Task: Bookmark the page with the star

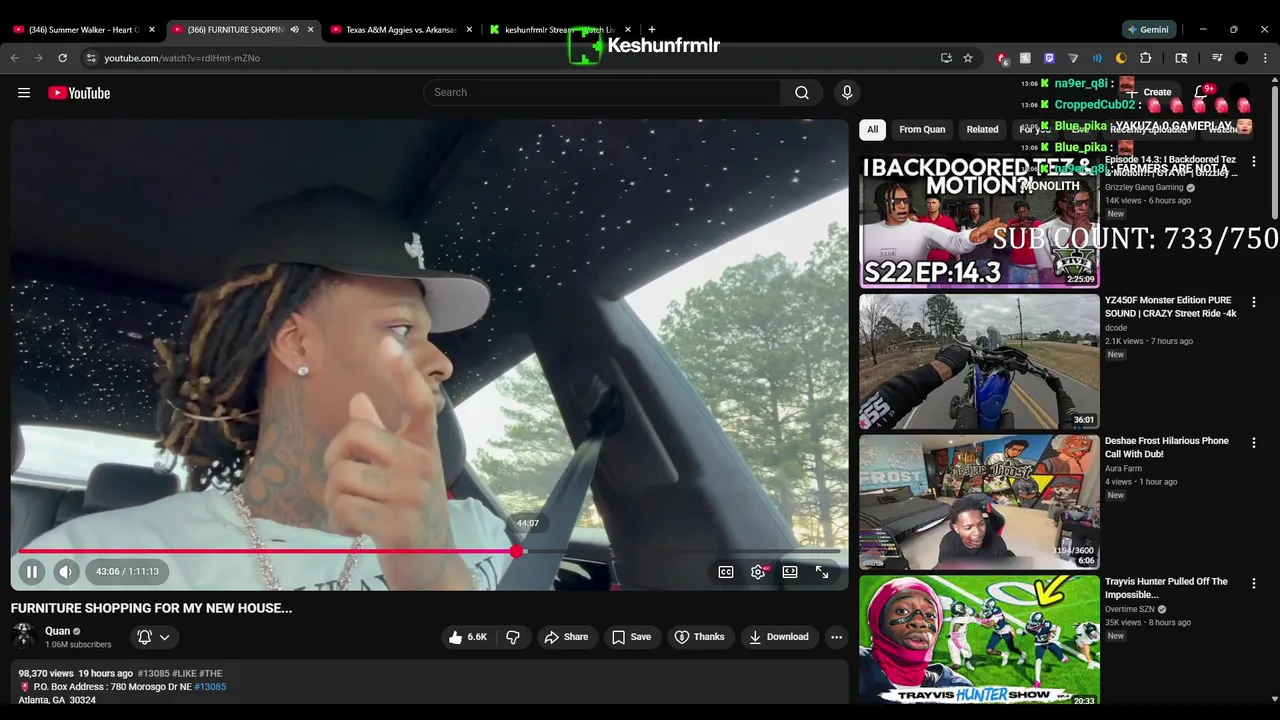Action: click(968, 58)
